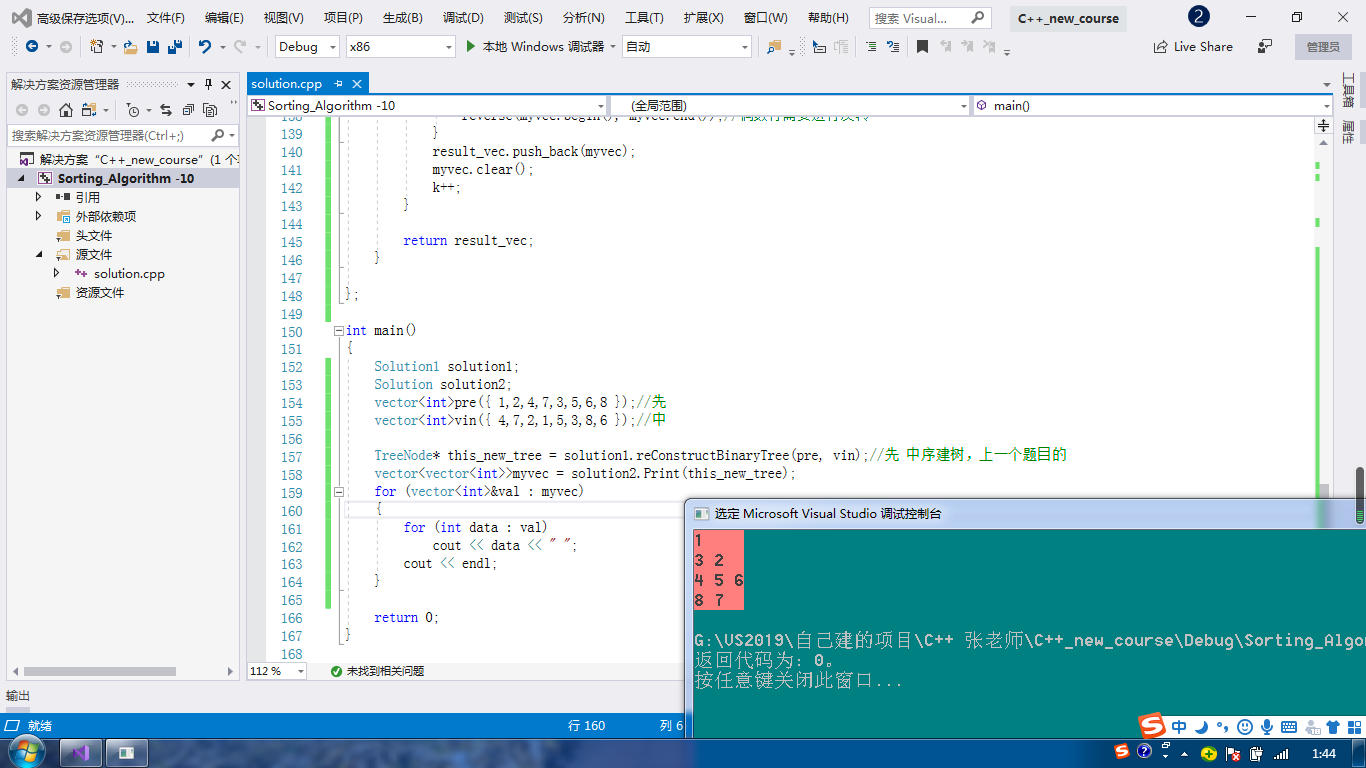This screenshot has height=768, width=1366.
Task: Expand the 引用 tree node
Action: click(x=38, y=197)
